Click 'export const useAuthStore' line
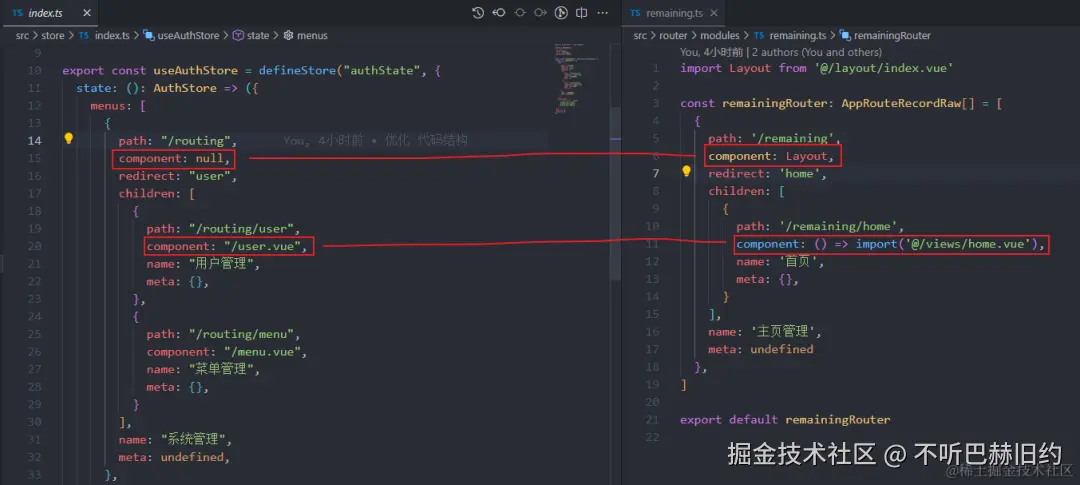Image resolution: width=1080 pixels, height=485 pixels. (x=251, y=70)
